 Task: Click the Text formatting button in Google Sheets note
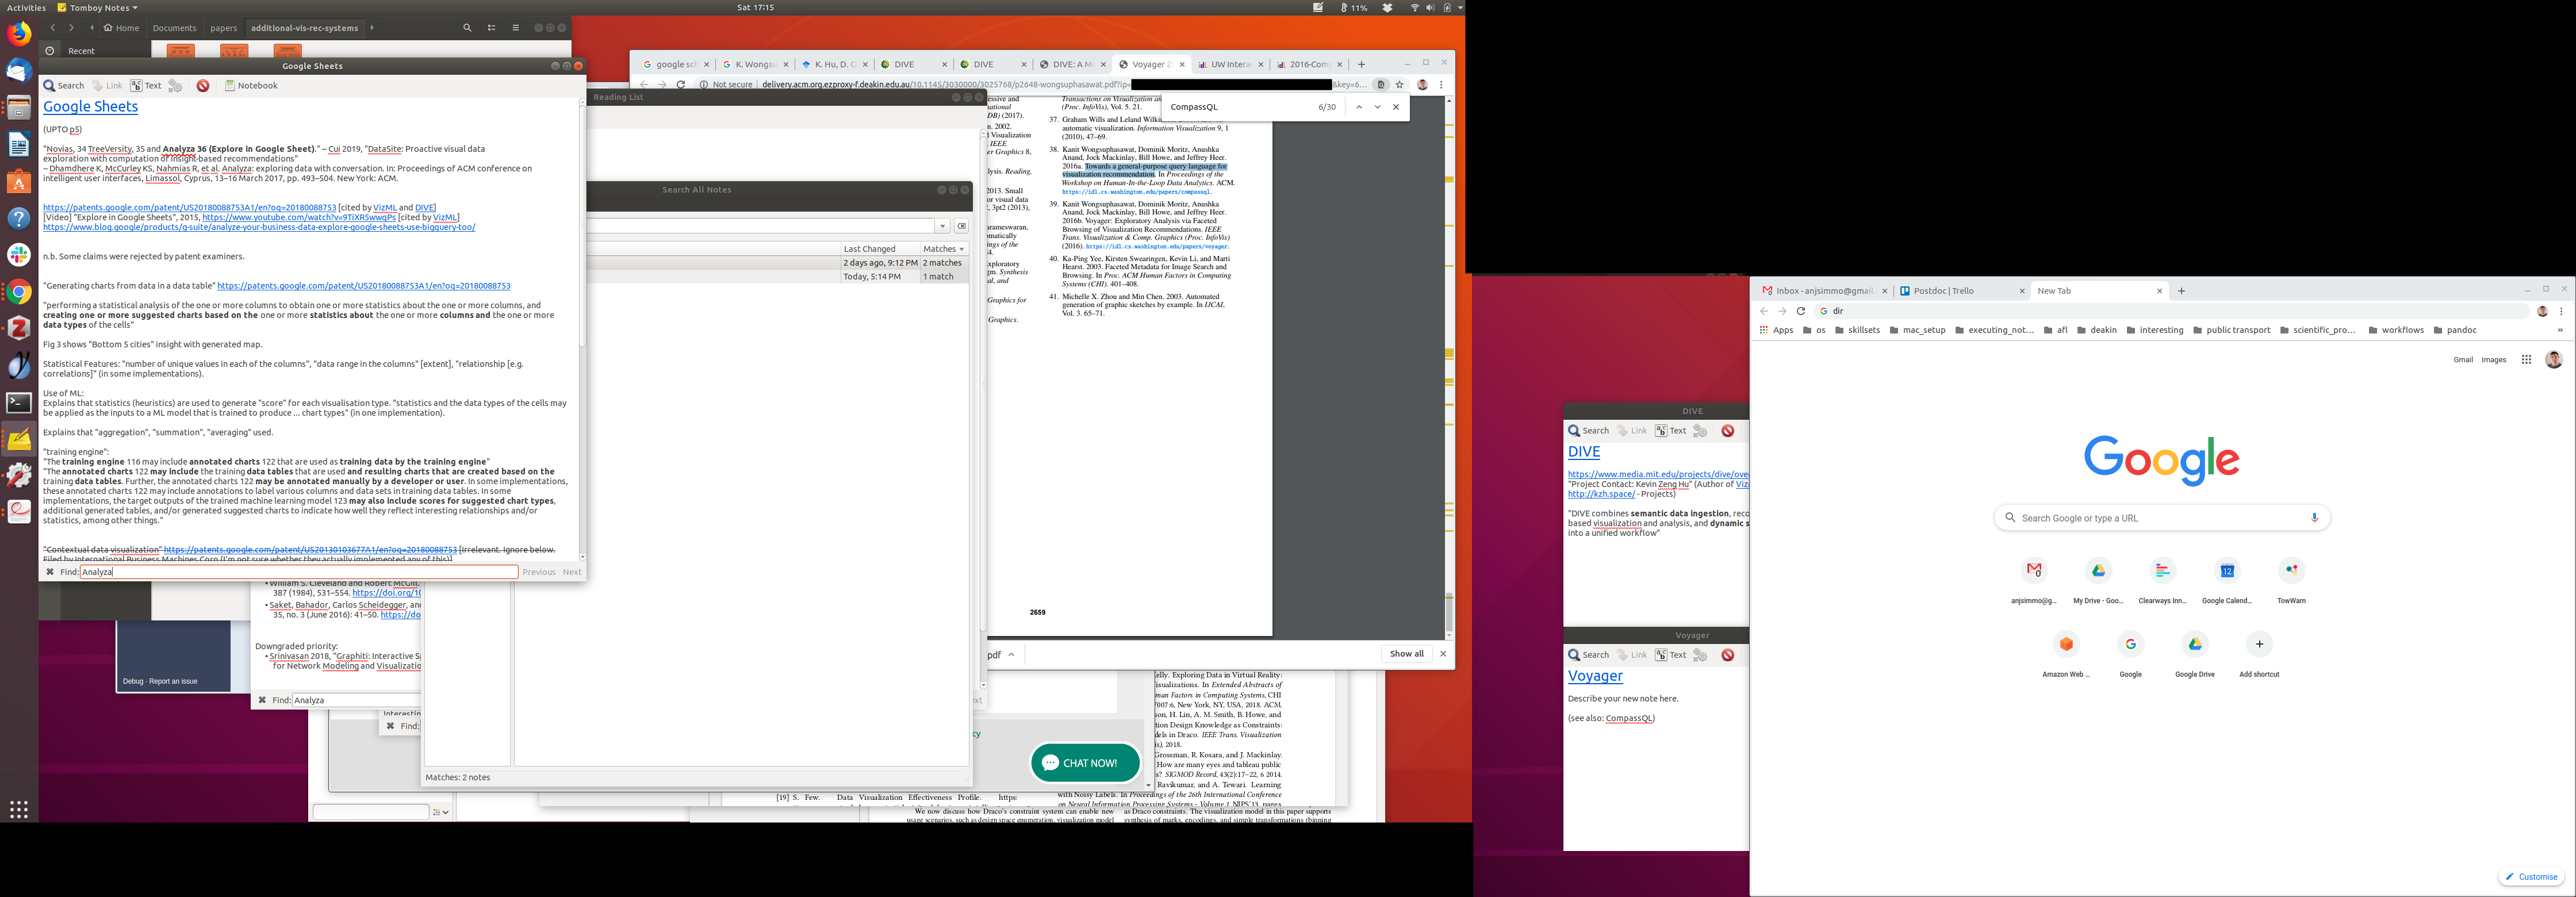coord(145,86)
